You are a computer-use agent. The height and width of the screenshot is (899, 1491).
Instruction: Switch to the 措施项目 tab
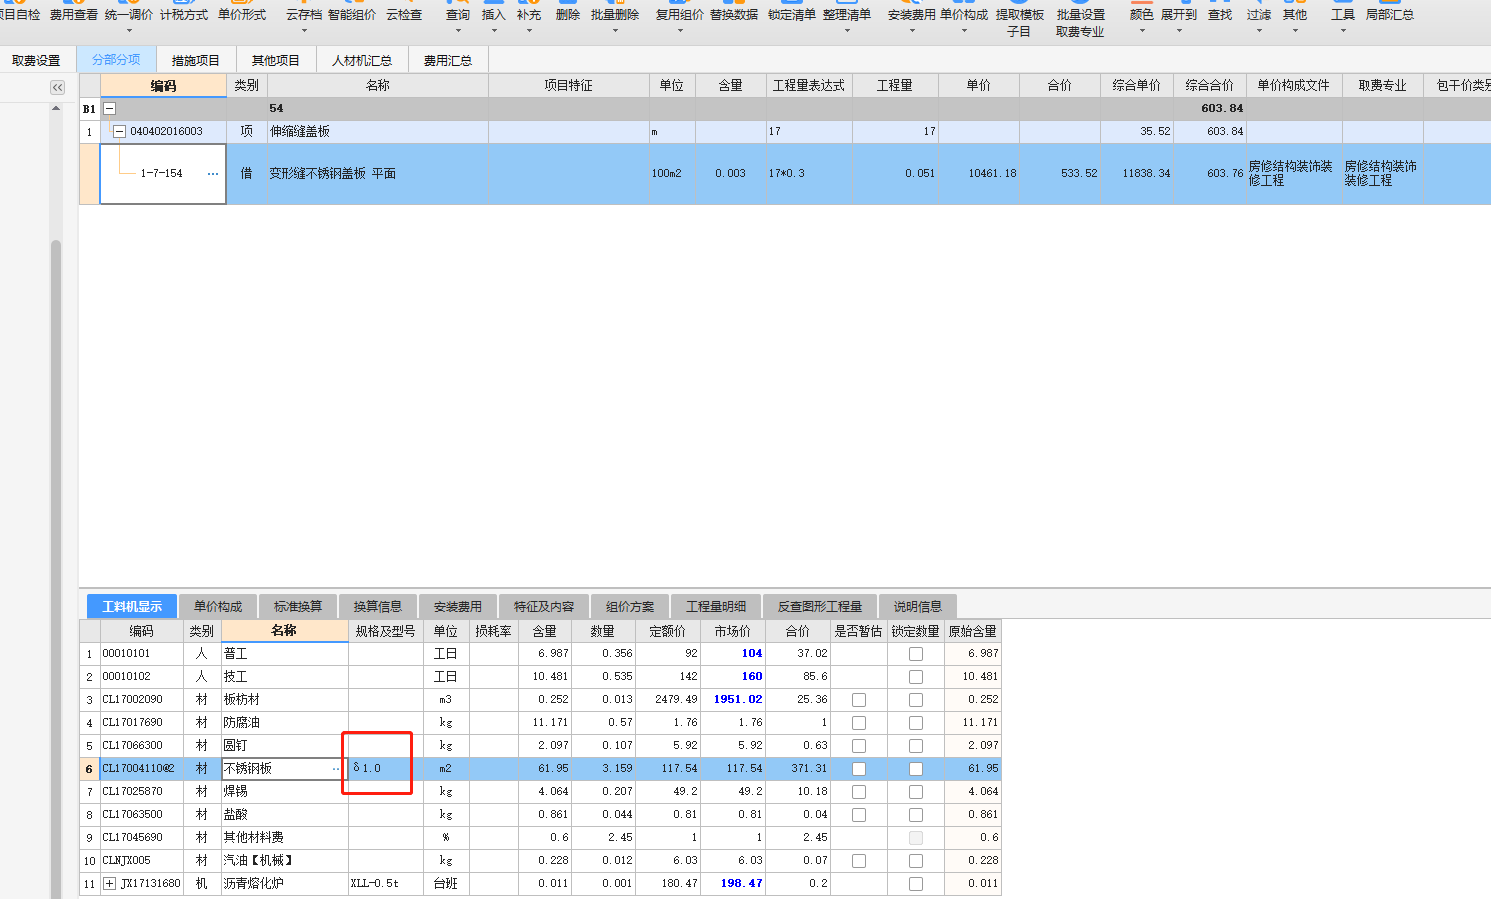tap(196, 60)
